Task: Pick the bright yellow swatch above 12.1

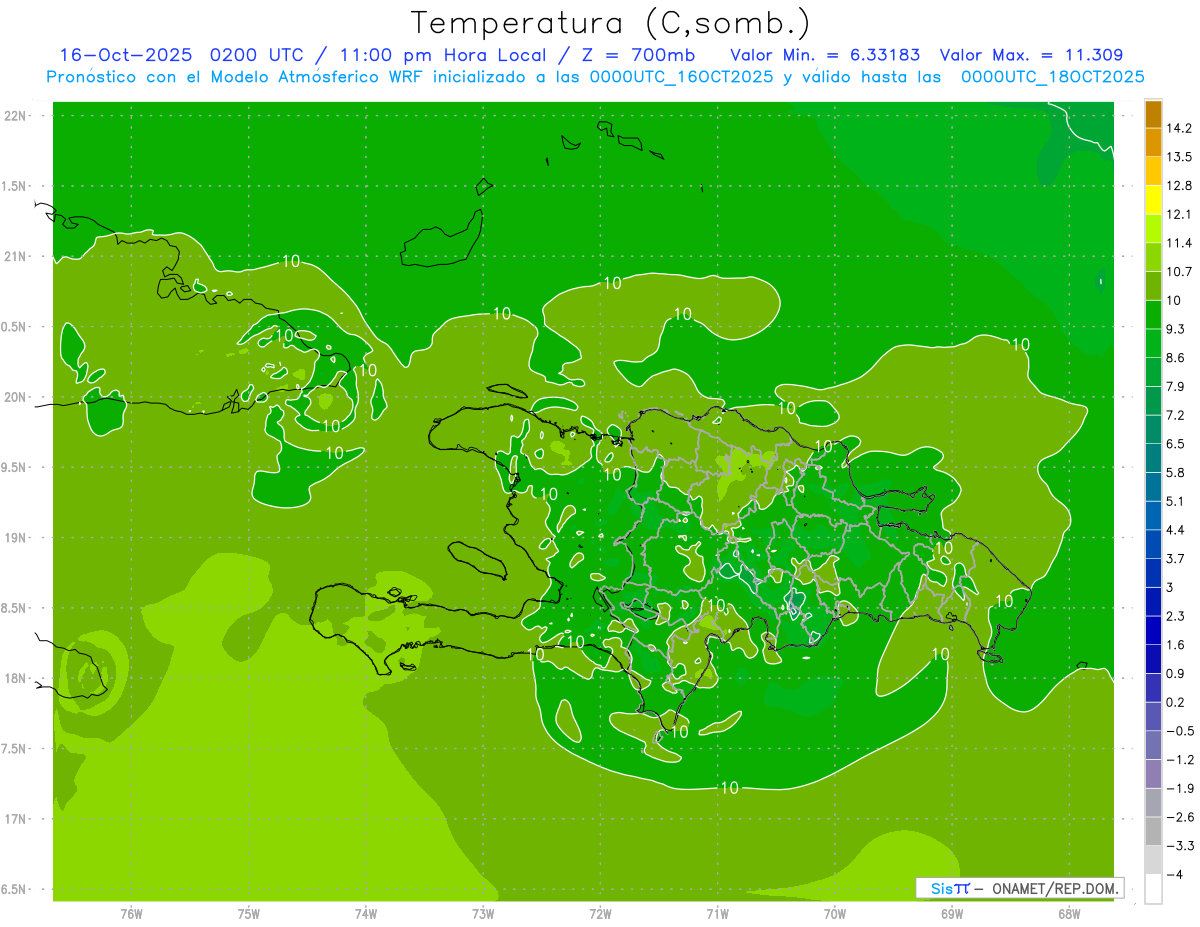Action: 1153,200
